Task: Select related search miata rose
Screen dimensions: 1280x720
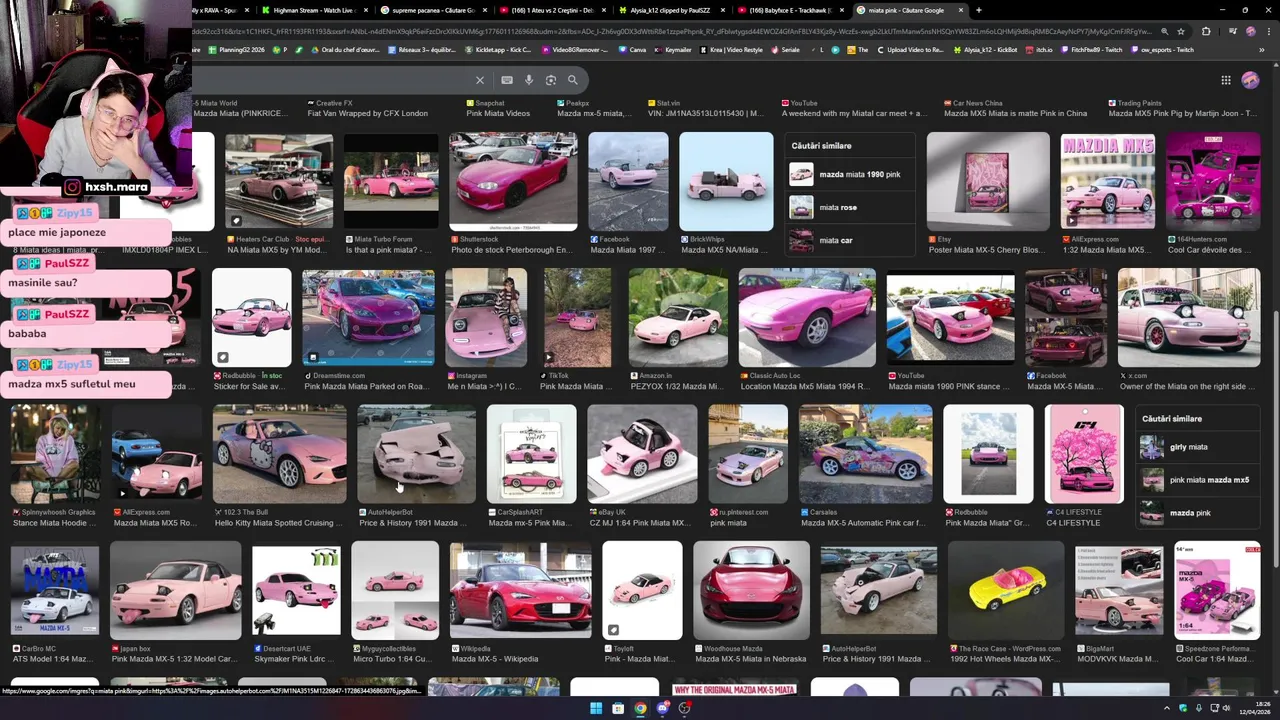Action: tap(849, 207)
